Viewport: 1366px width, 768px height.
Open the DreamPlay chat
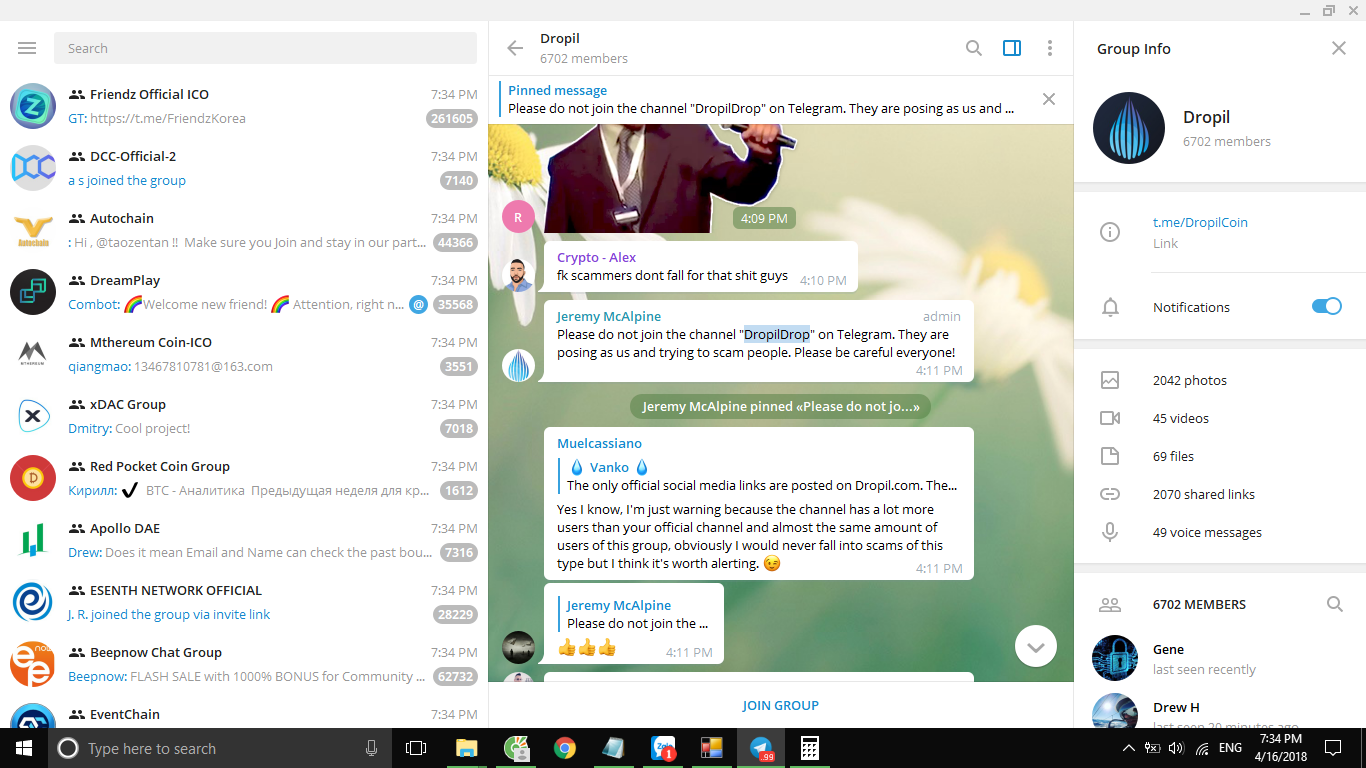tap(244, 292)
